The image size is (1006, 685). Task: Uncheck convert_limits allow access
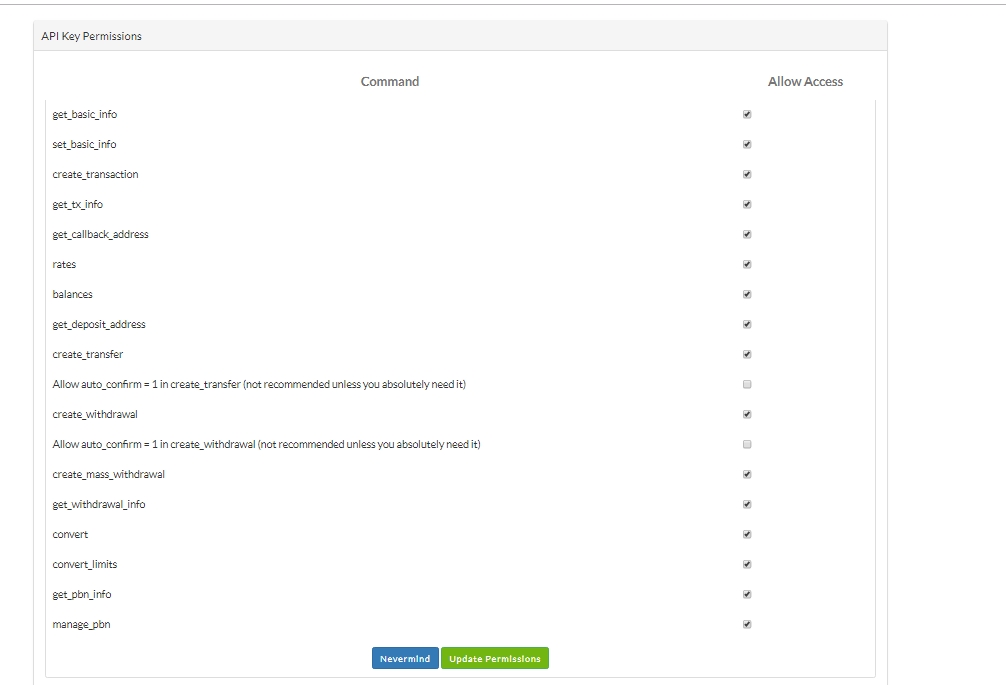[747, 564]
